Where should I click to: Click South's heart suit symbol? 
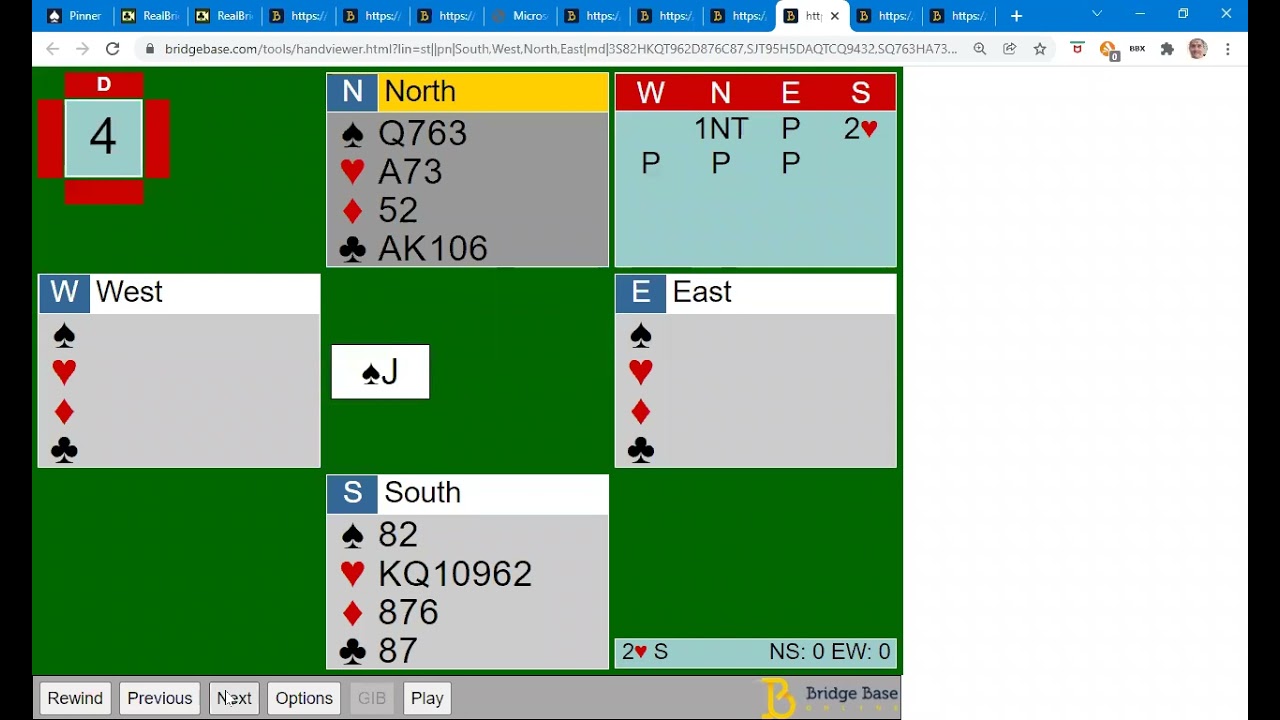coord(352,574)
